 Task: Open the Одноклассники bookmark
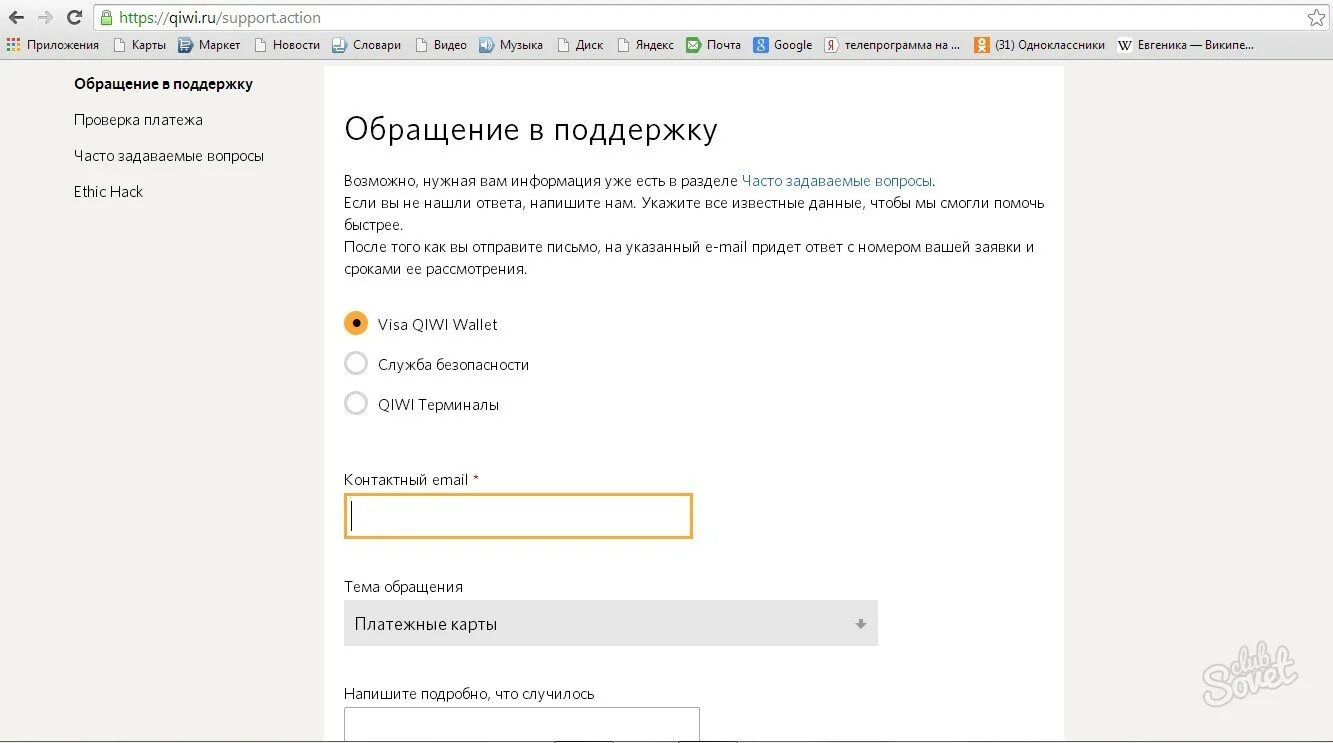click(1040, 45)
